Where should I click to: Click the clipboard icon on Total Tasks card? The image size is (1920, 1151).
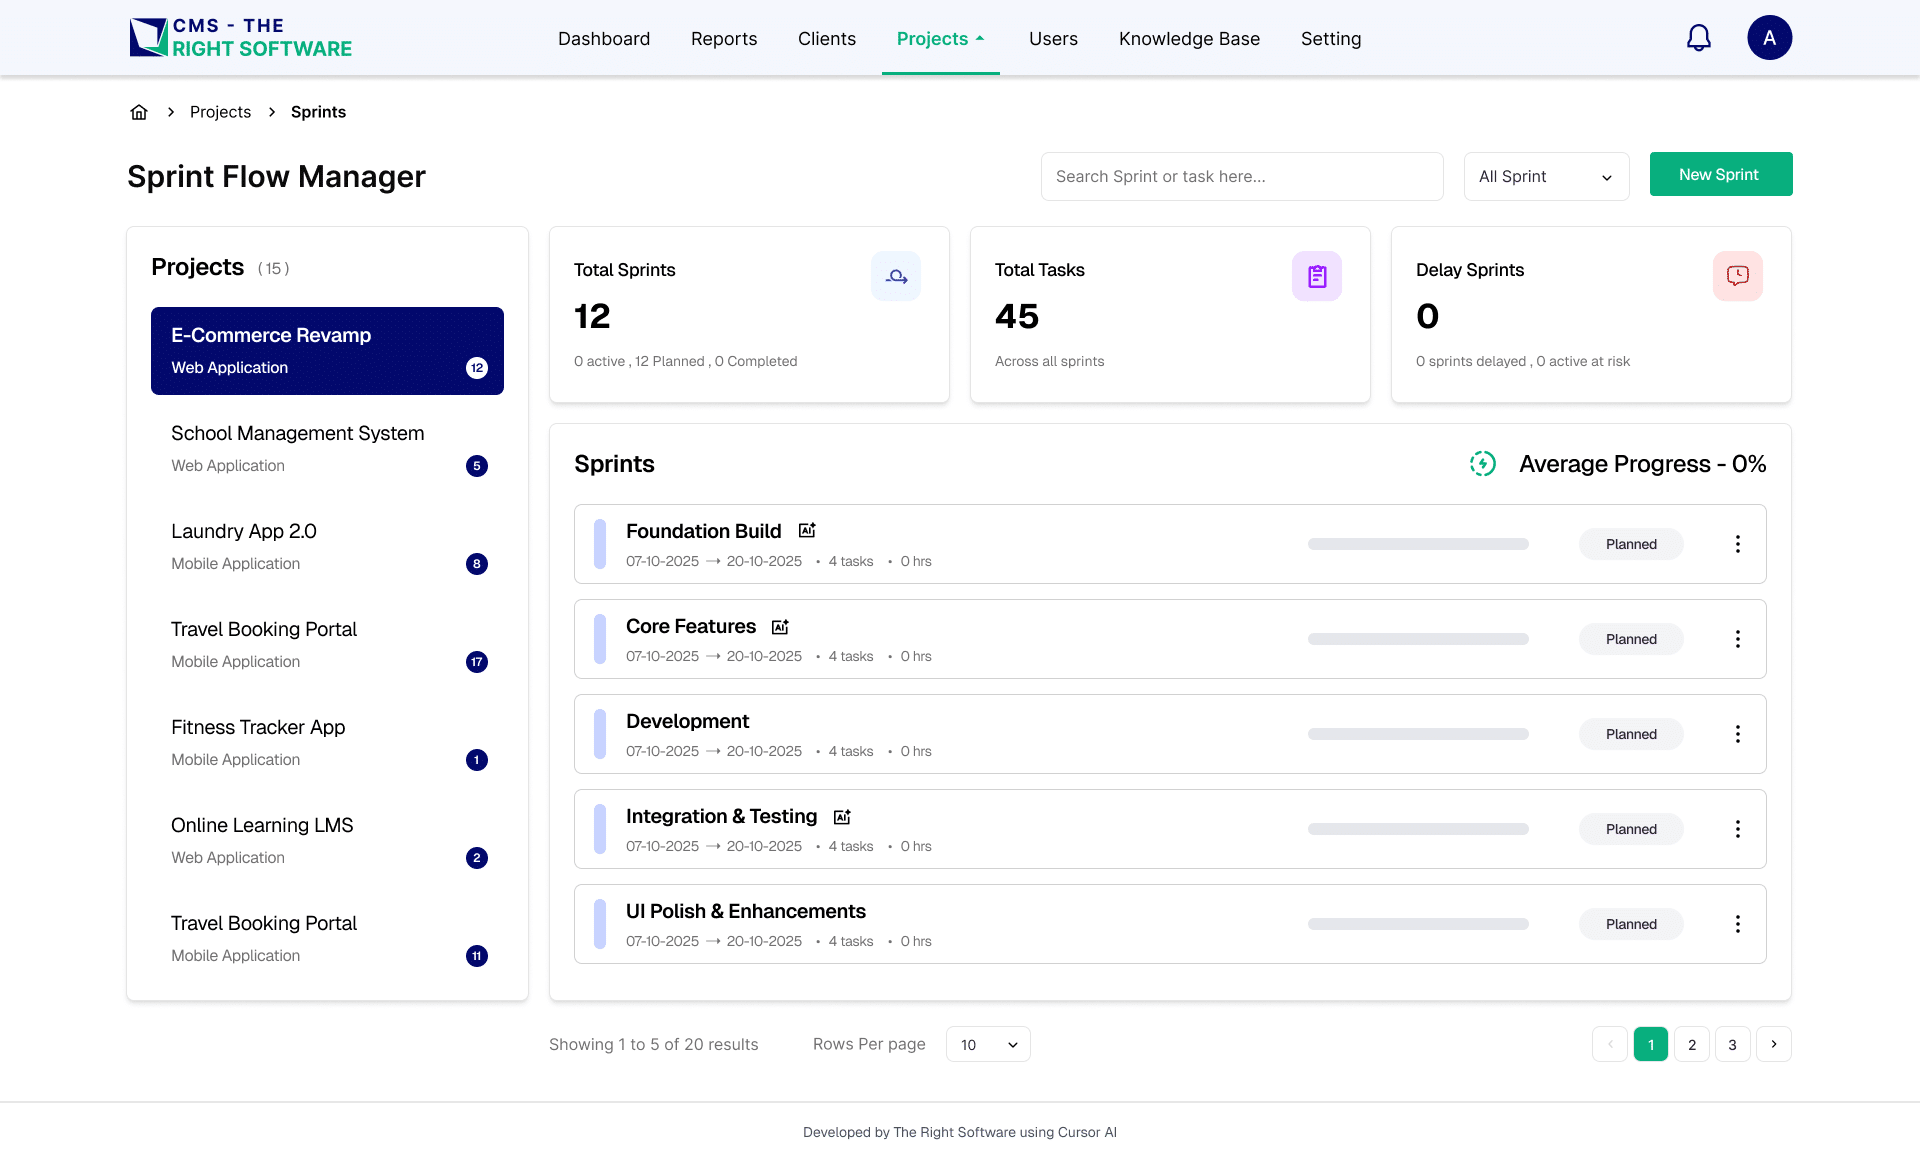1317,276
